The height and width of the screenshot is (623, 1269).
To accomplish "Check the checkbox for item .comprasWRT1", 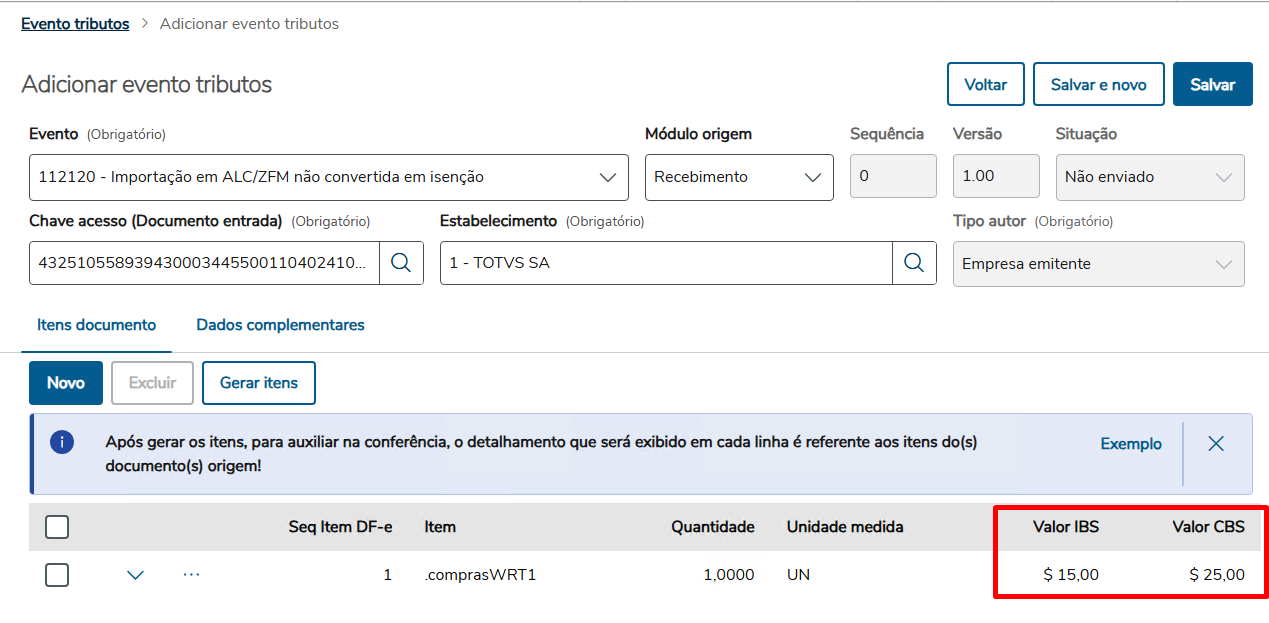I will pyautogui.click(x=57, y=575).
